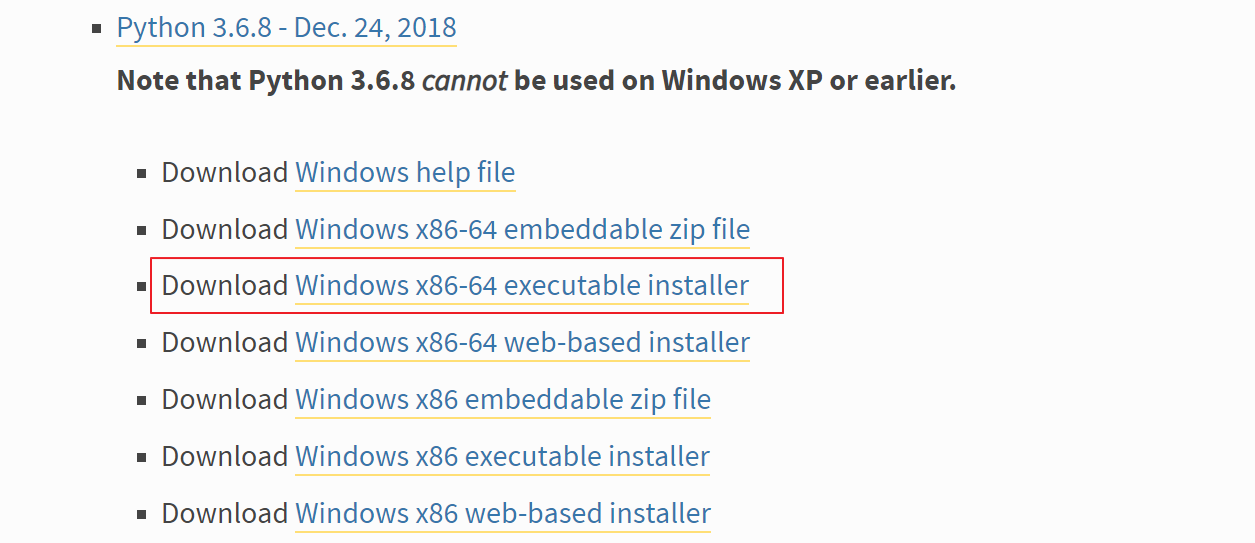Click "Download" text before x86 web-based installer
1255x543 pixels.
225,514
